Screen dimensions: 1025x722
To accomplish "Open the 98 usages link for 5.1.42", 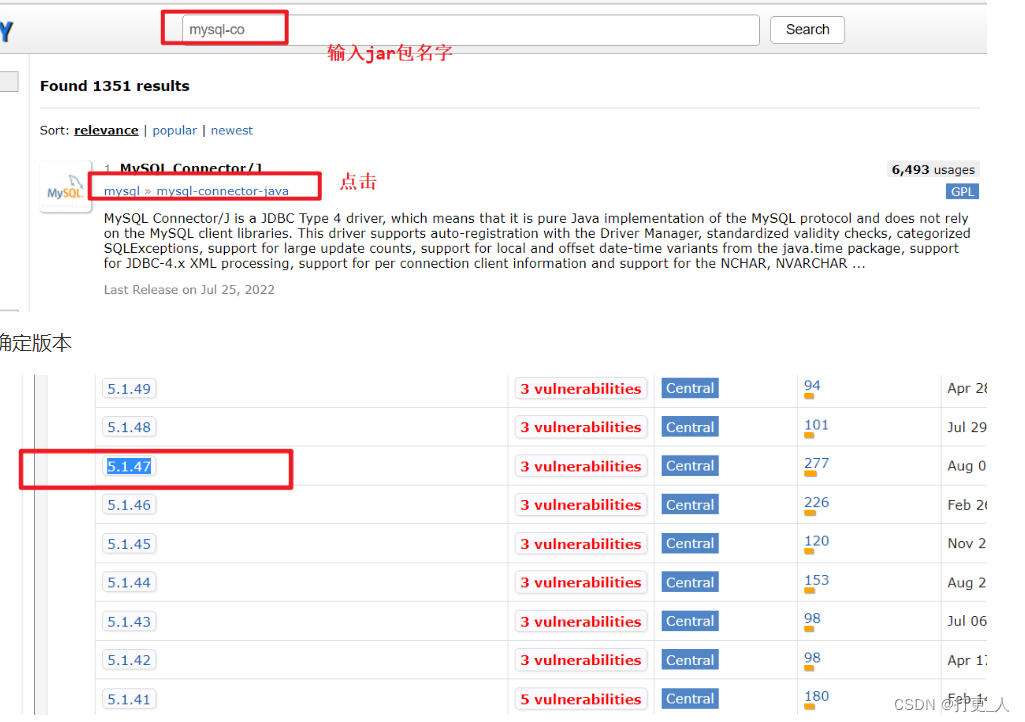I will [x=812, y=658].
